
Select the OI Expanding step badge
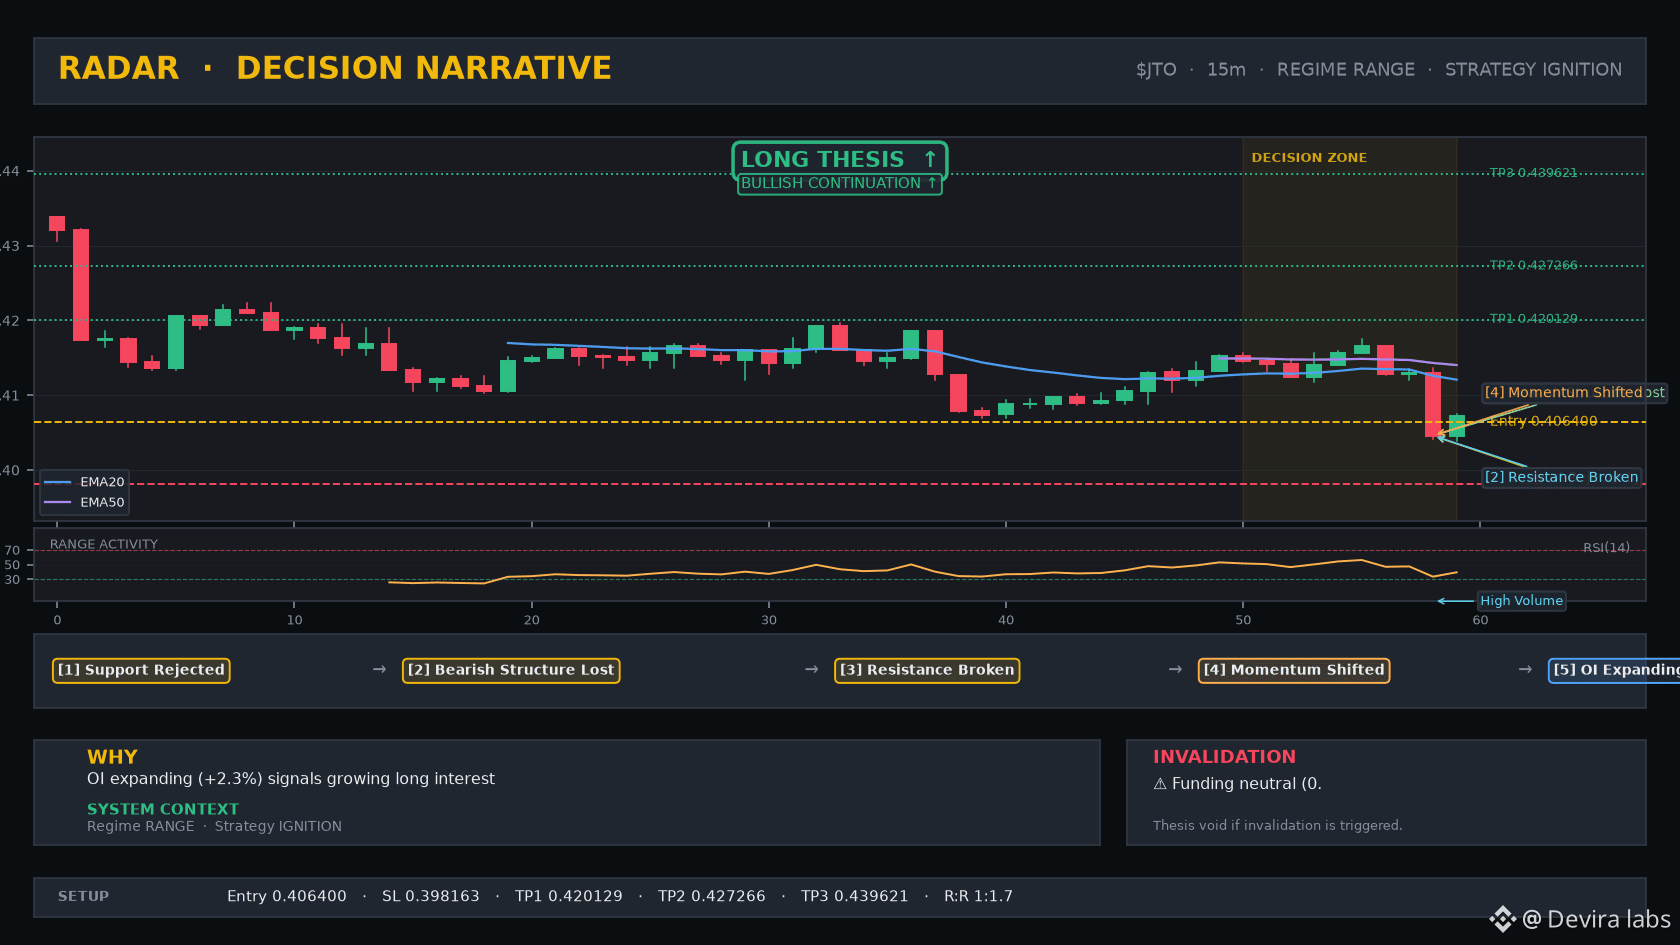1613,670
